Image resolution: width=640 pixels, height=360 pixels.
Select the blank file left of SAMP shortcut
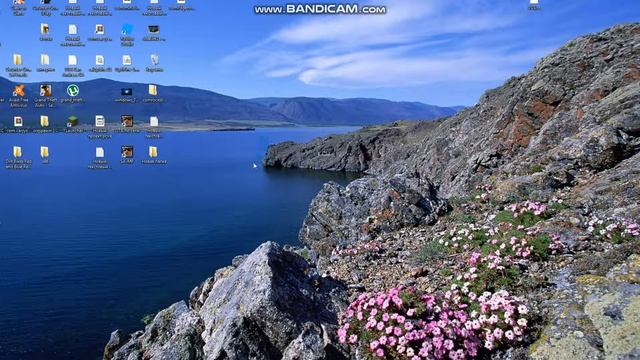100,152
